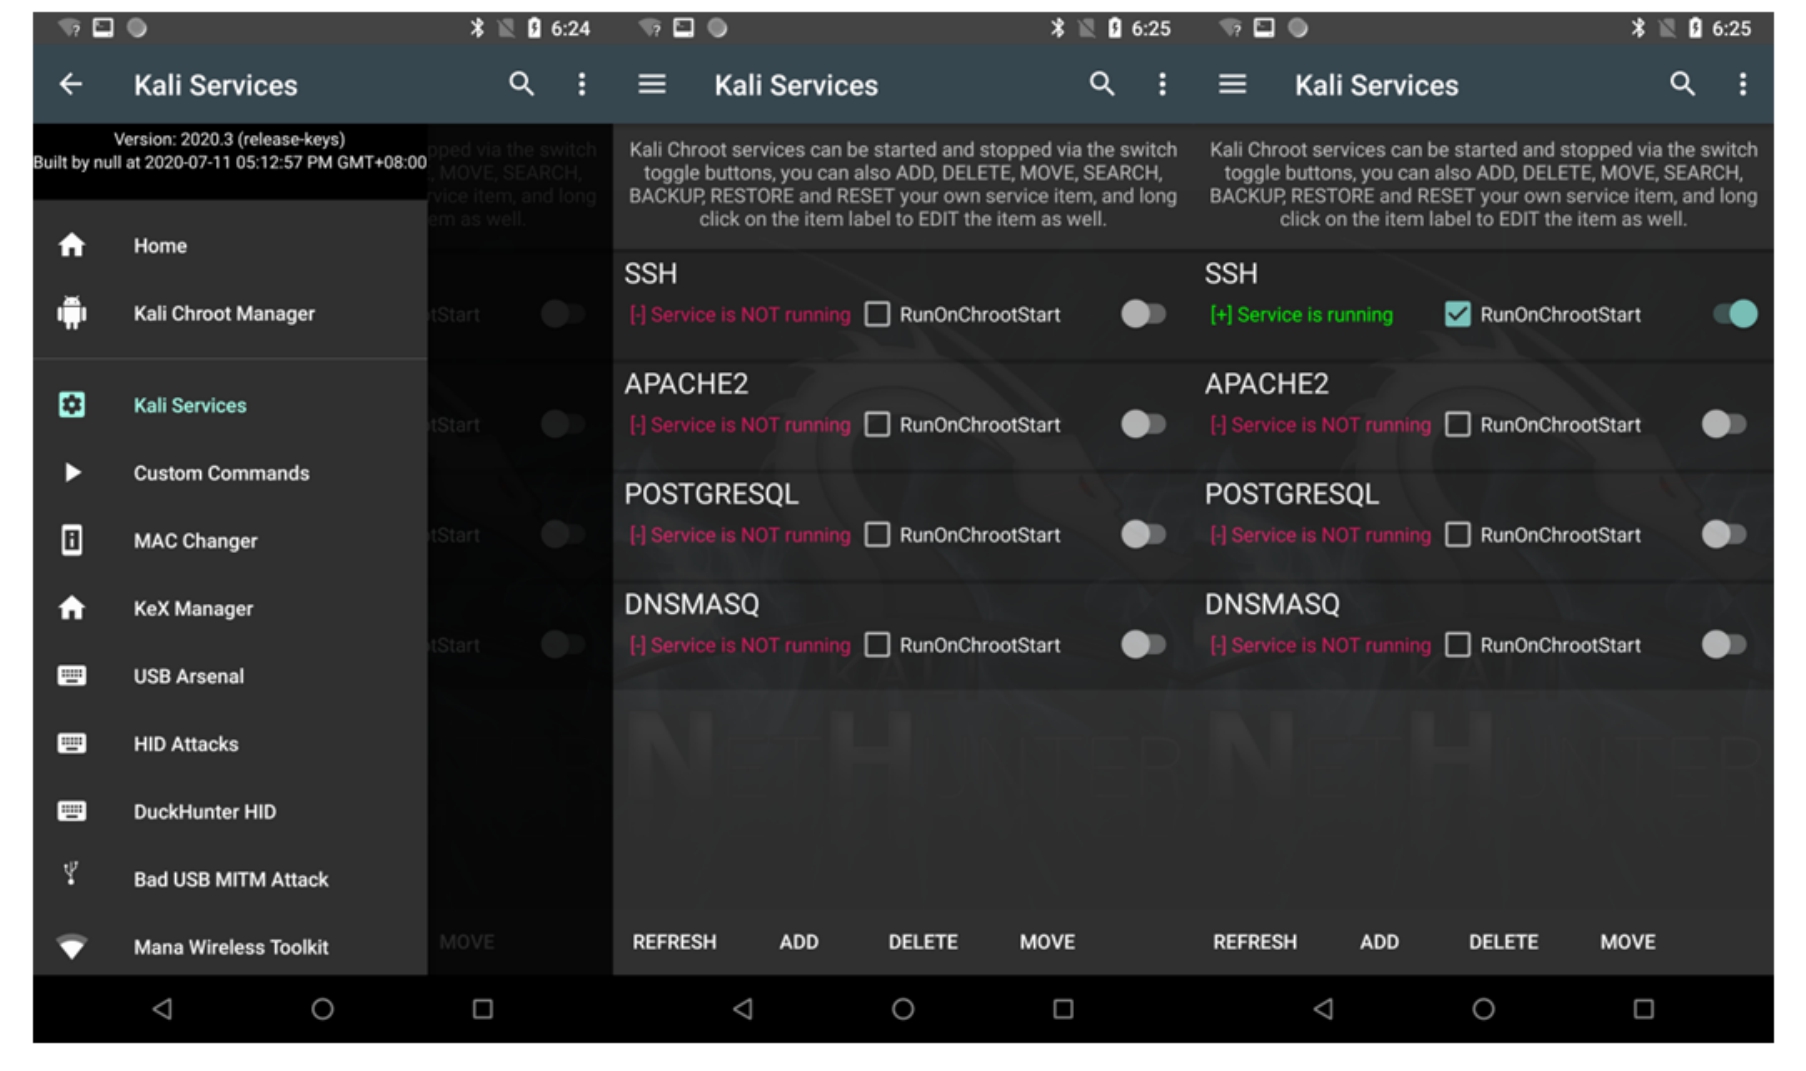This screenshot has height=1071, width=1806.
Task: Tap the search icon on the middle screen
Action: (1102, 84)
